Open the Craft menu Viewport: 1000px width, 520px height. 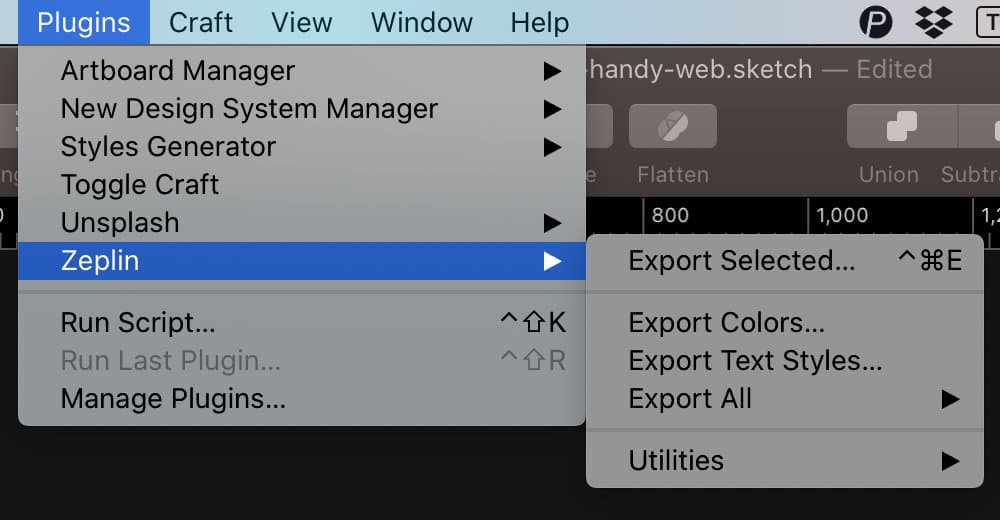tap(201, 22)
